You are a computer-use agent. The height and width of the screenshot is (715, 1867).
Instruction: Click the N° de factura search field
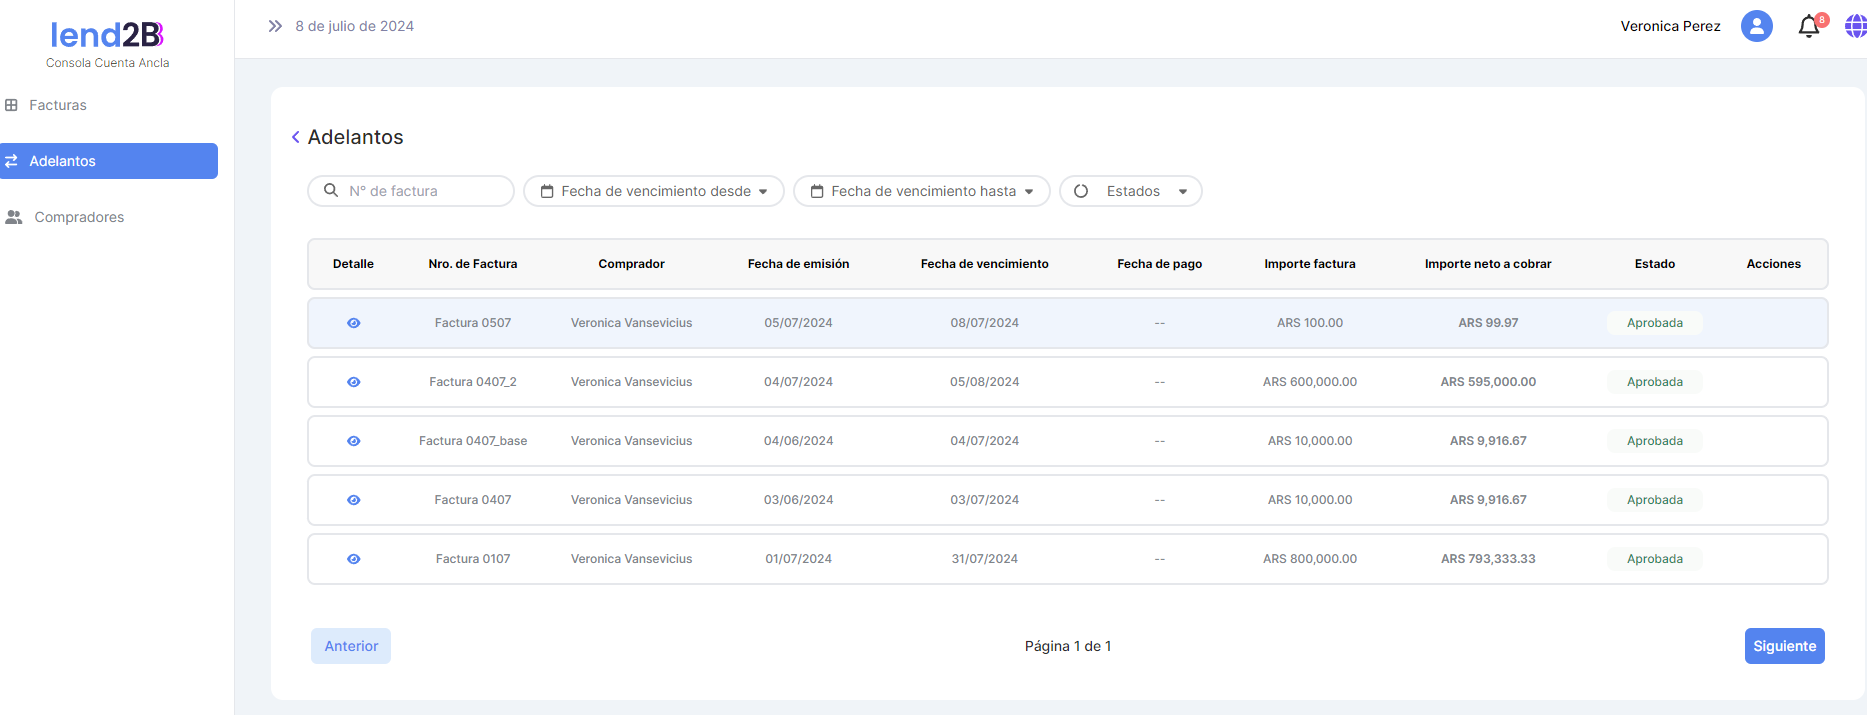point(420,191)
